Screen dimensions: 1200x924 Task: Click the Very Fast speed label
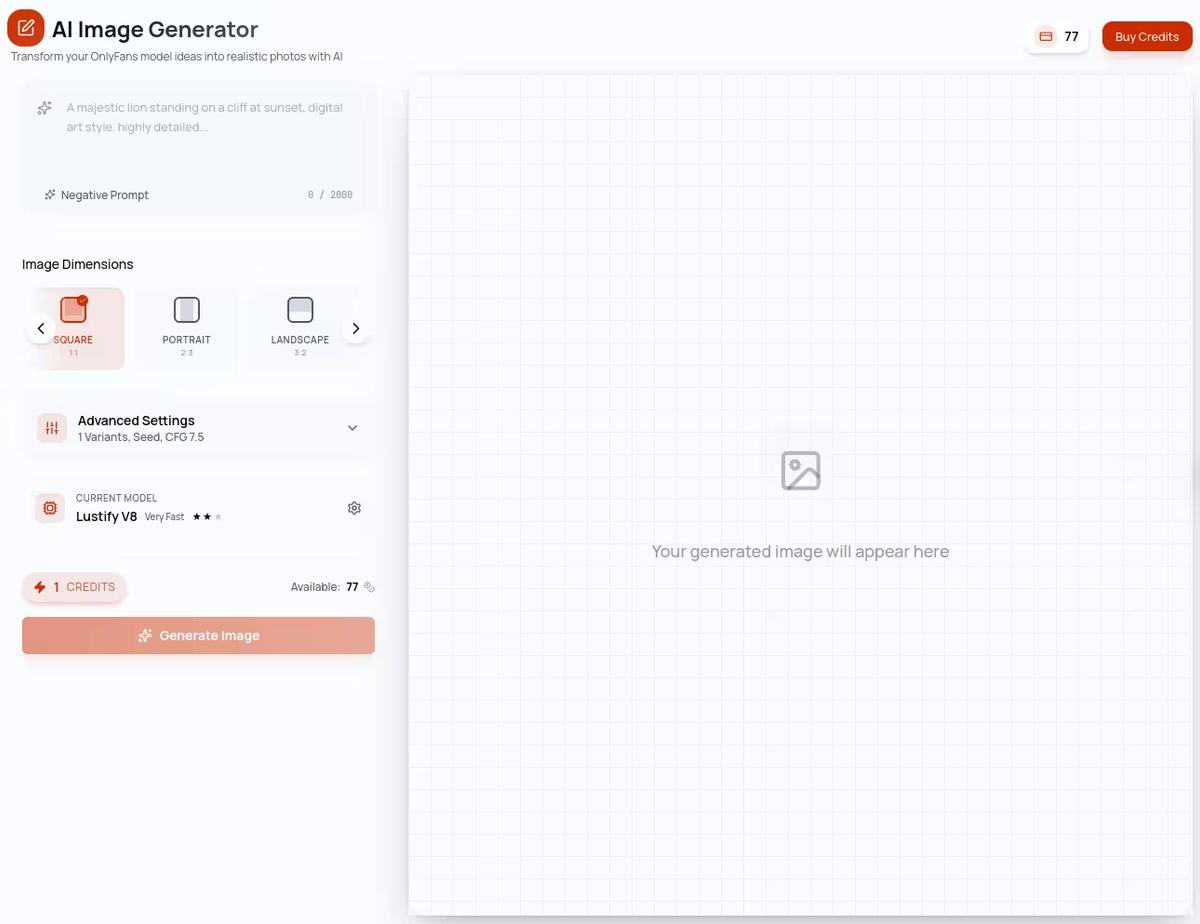coord(164,517)
